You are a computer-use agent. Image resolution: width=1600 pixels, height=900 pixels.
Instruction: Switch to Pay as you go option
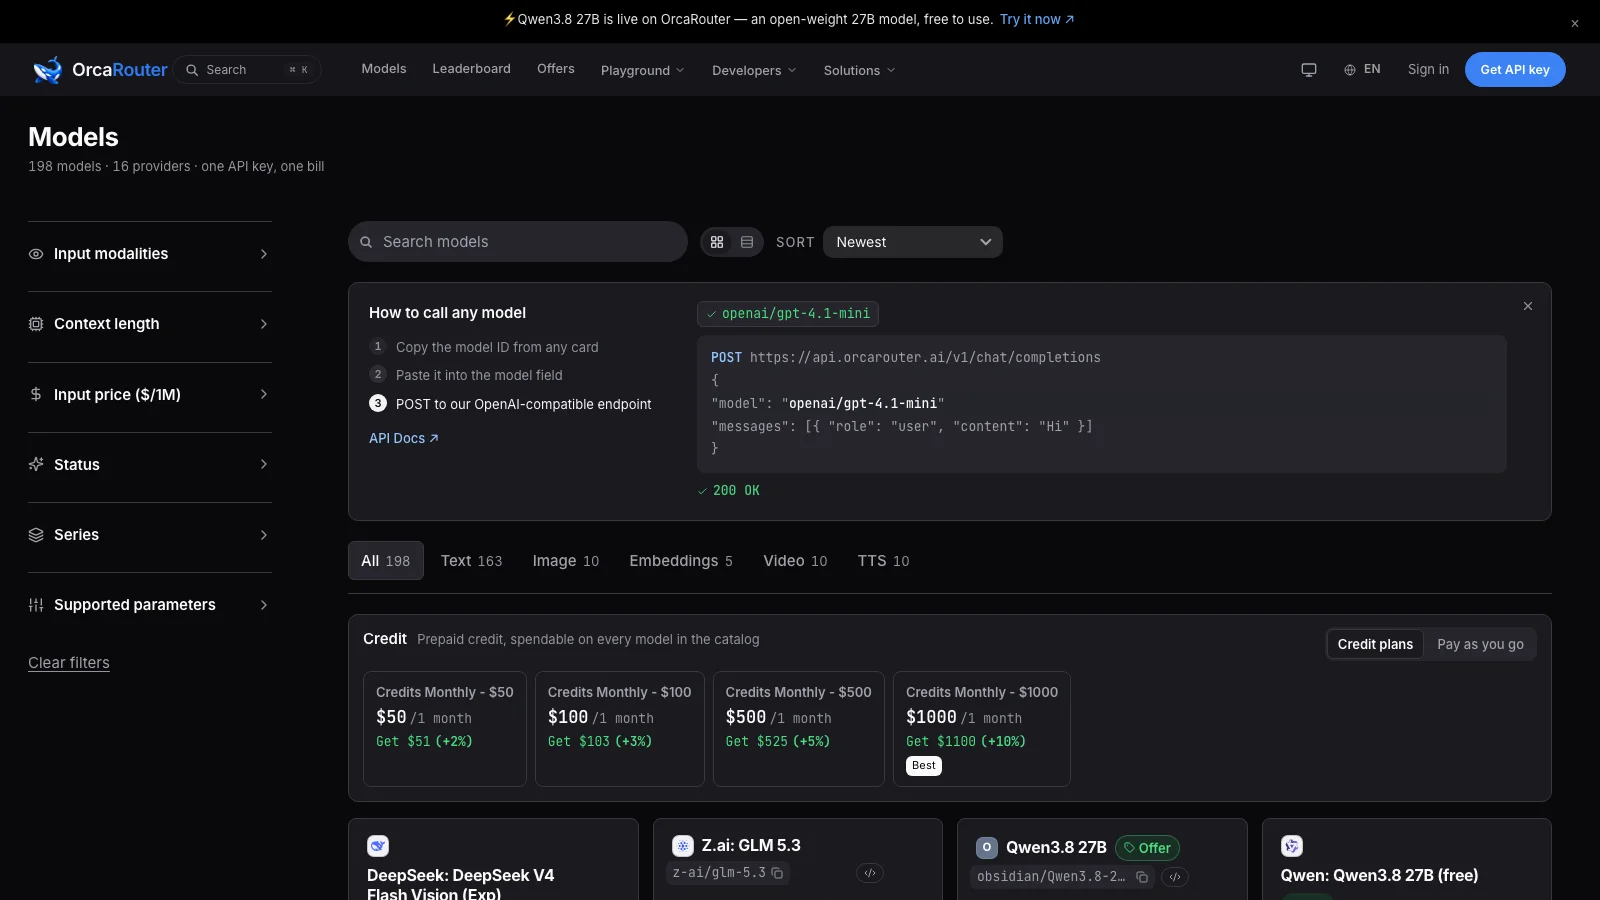(x=1480, y=644)
